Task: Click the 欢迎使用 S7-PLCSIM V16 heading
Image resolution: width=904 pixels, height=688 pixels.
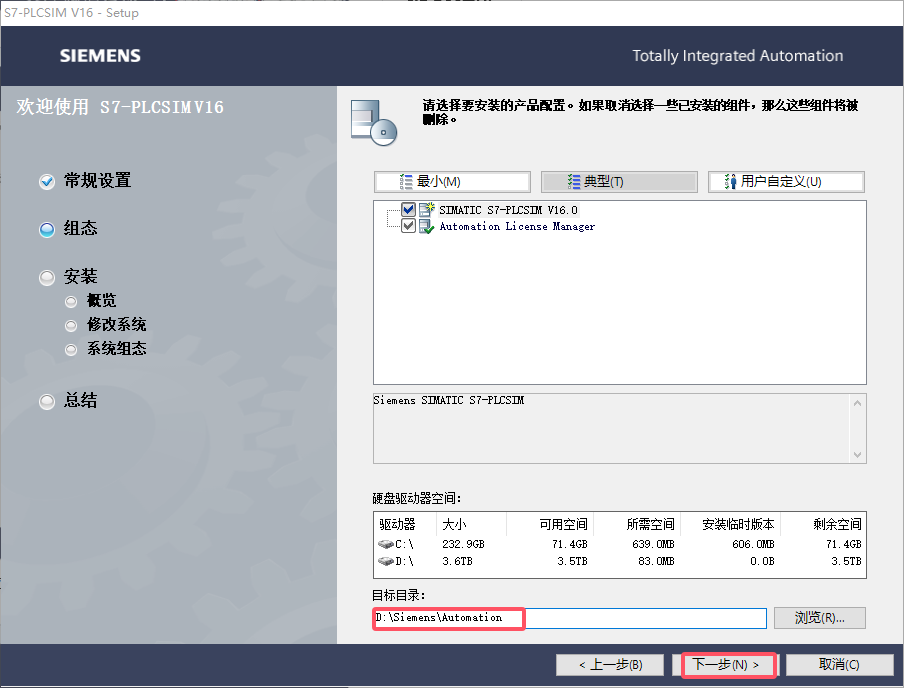Action: click(120, 107)
